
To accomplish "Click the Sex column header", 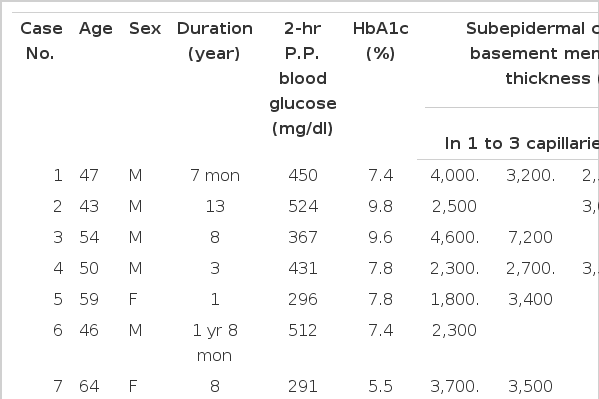I will (145, 29).
